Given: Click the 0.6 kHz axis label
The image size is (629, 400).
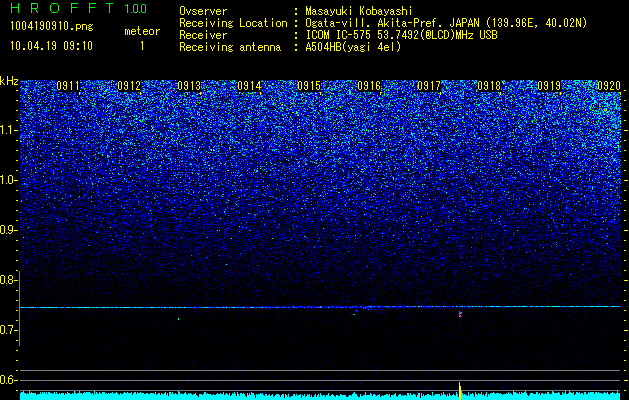Looking at the screenshot, I should click(x=9, y=380).
